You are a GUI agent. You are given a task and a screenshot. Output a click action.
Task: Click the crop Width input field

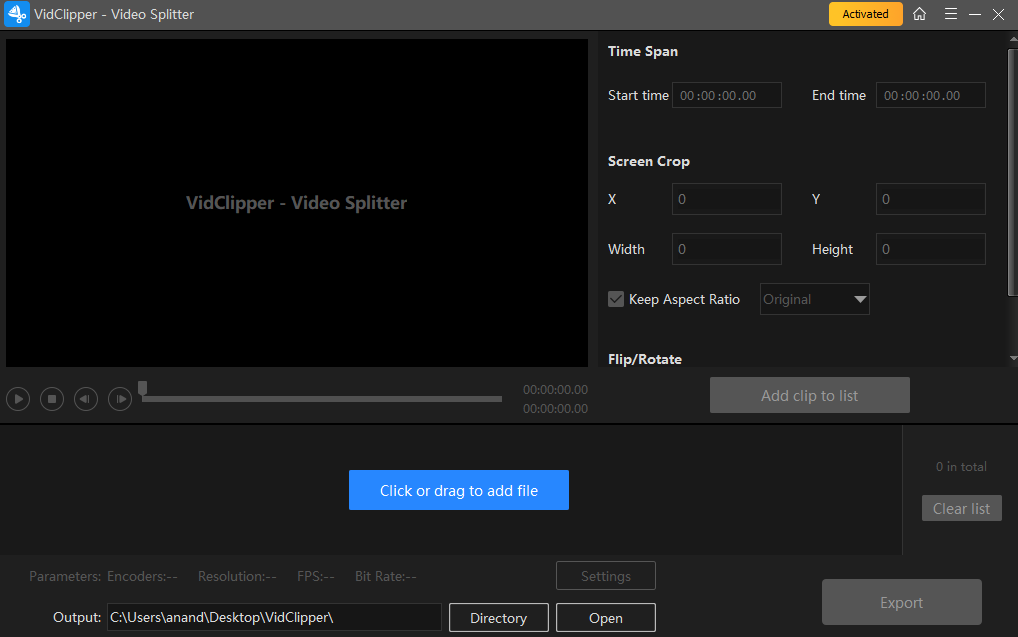[x=726, y=249]
